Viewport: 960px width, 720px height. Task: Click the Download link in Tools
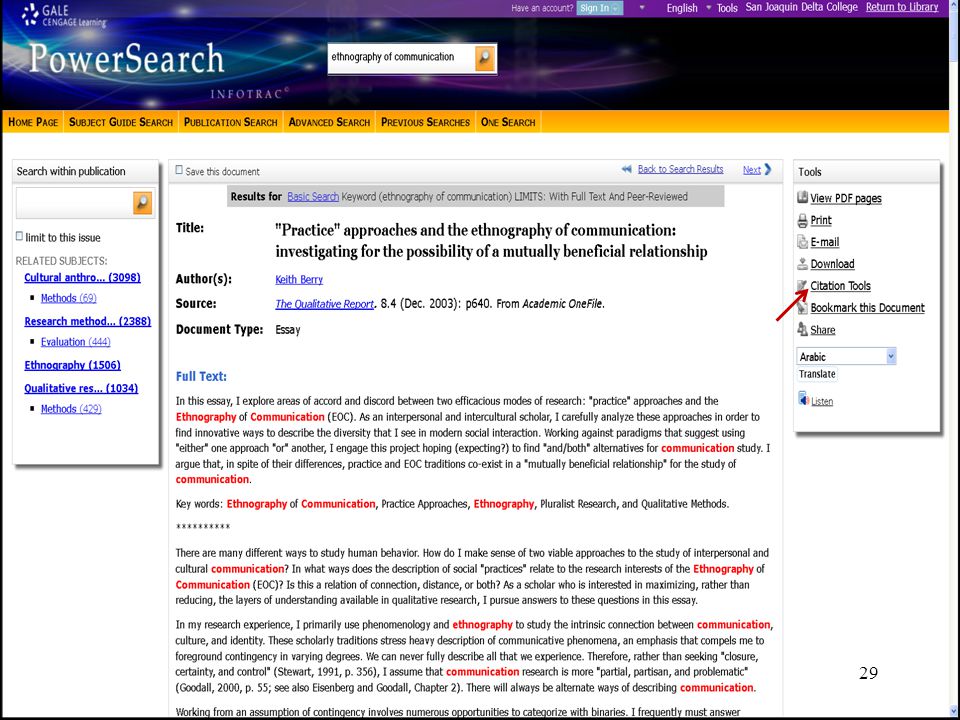click(x=832, y=264)
